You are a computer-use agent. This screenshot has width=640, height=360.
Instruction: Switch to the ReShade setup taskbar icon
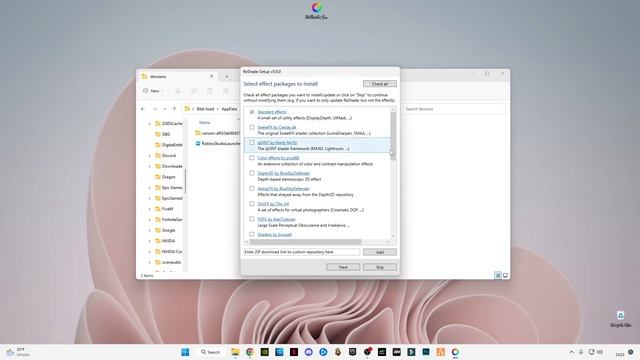[x=455, y=352]
